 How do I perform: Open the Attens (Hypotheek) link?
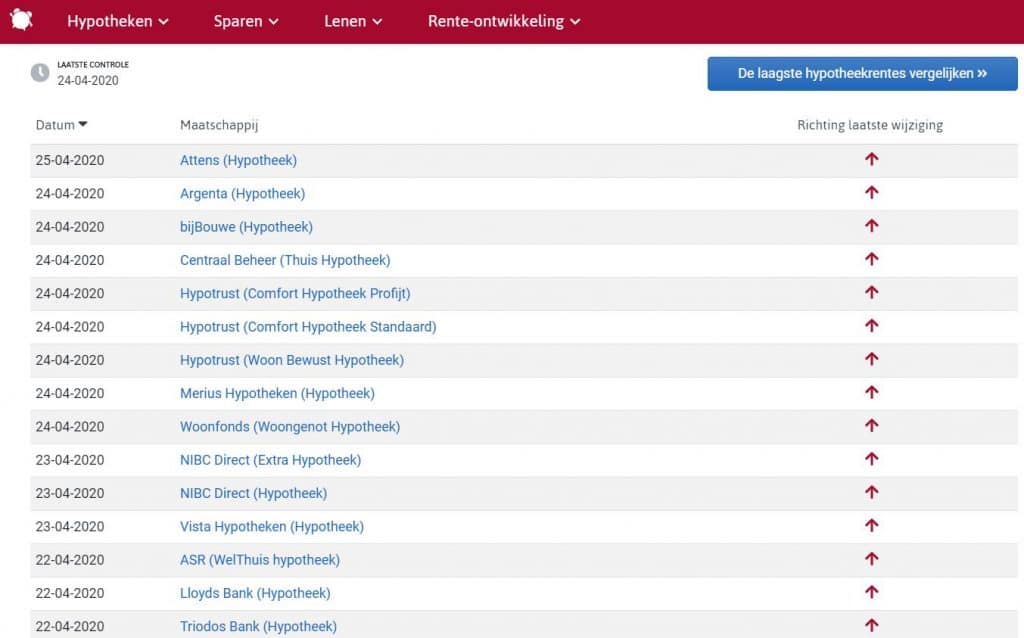coord(238,160)
